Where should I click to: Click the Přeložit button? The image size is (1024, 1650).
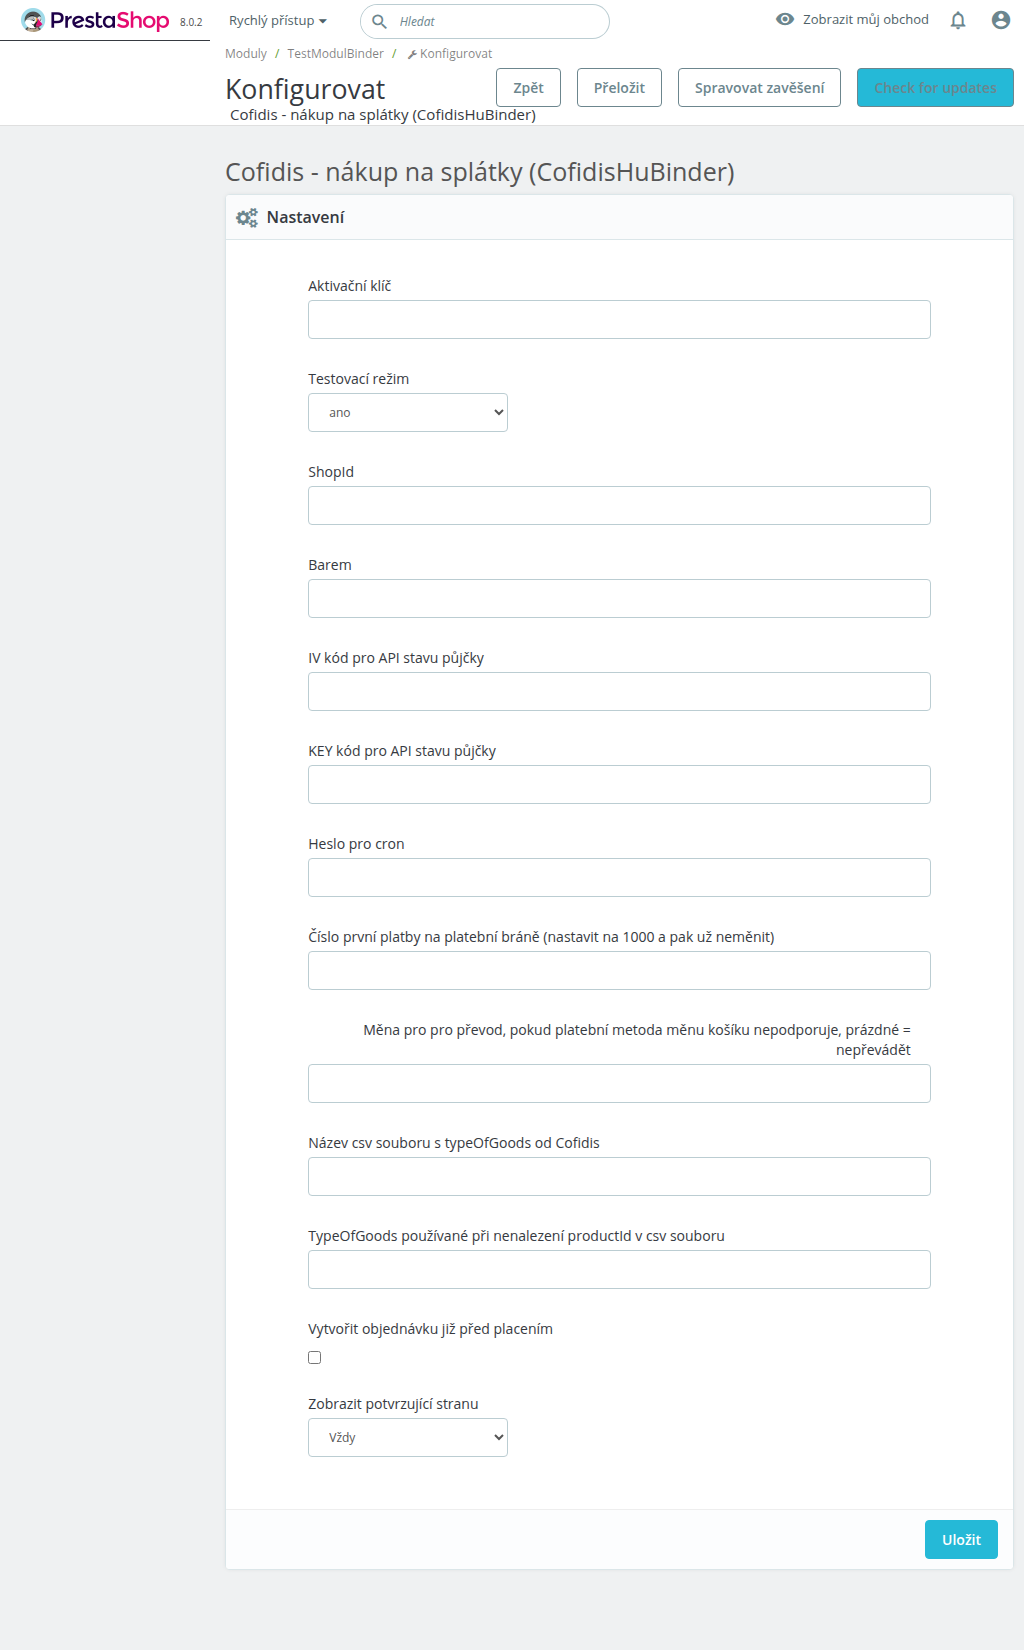tap(619, 87)
